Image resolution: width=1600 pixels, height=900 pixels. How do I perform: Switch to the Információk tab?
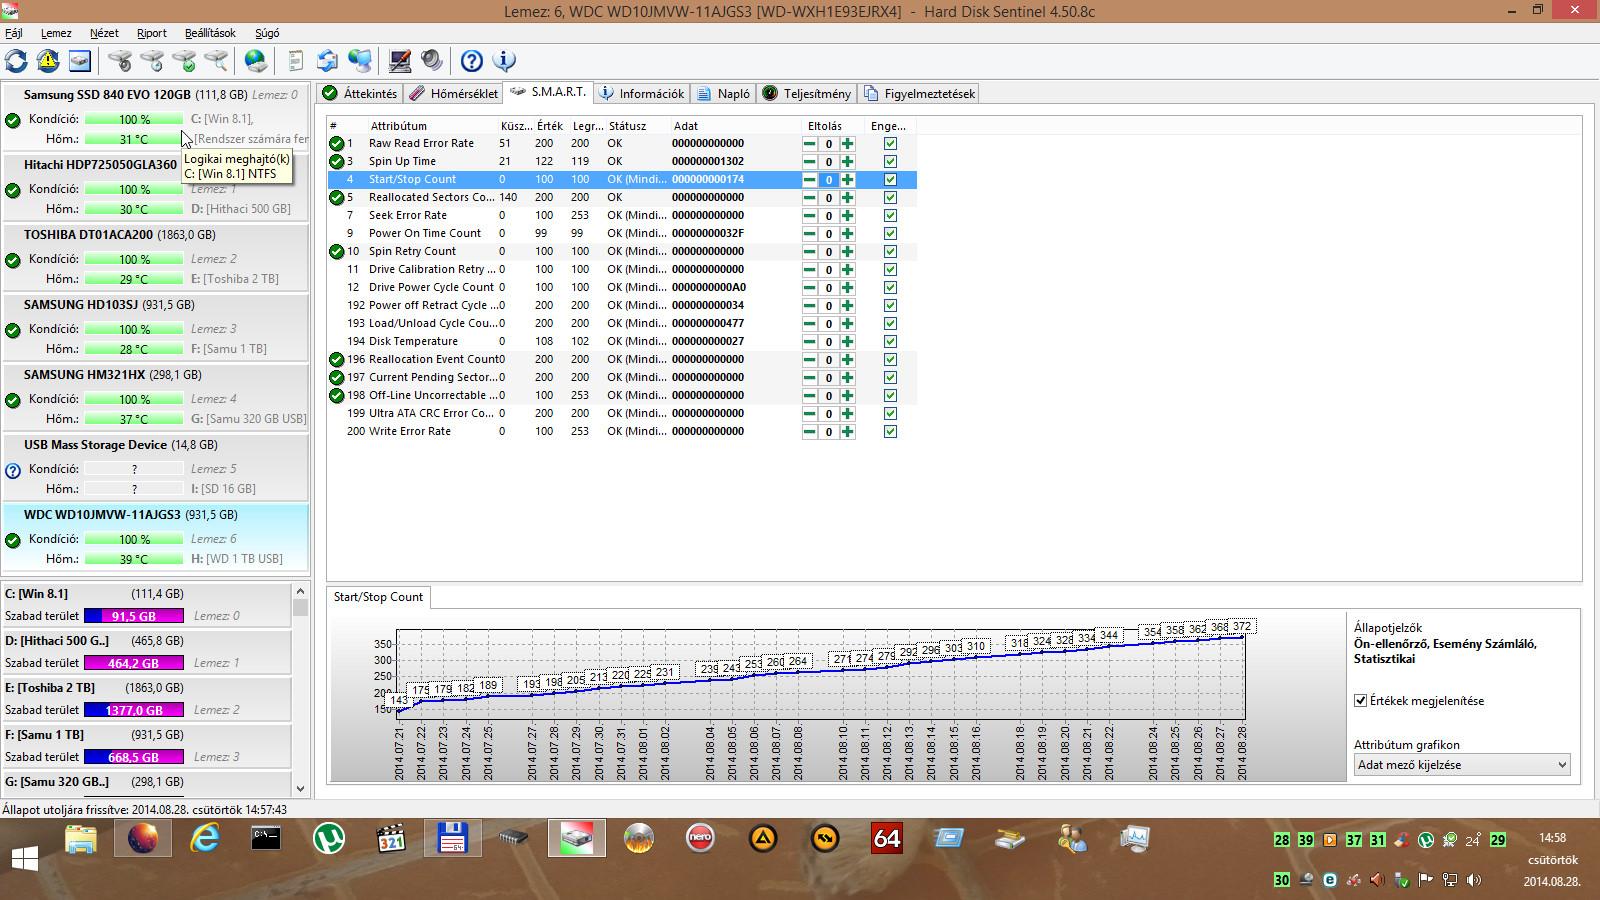(x=641, y=93)
